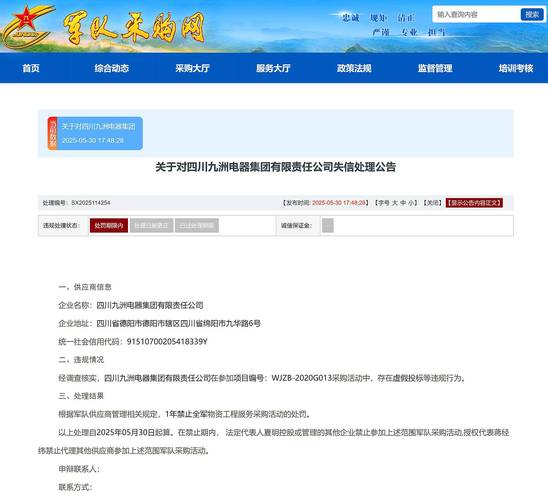This screenshot has width=548, height=500.
Task: Open the 综合动态 menu
Action: (111, 68)
